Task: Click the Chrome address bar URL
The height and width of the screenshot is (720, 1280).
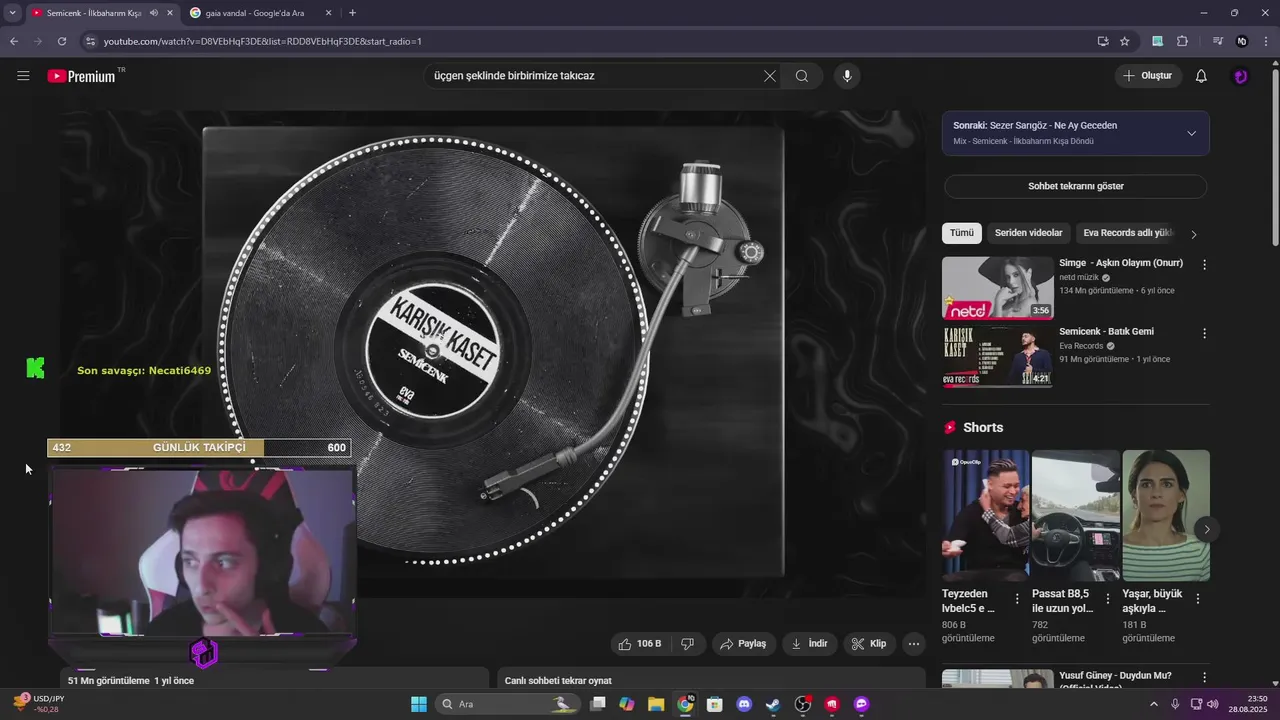Action: click(x=263, y=41)
